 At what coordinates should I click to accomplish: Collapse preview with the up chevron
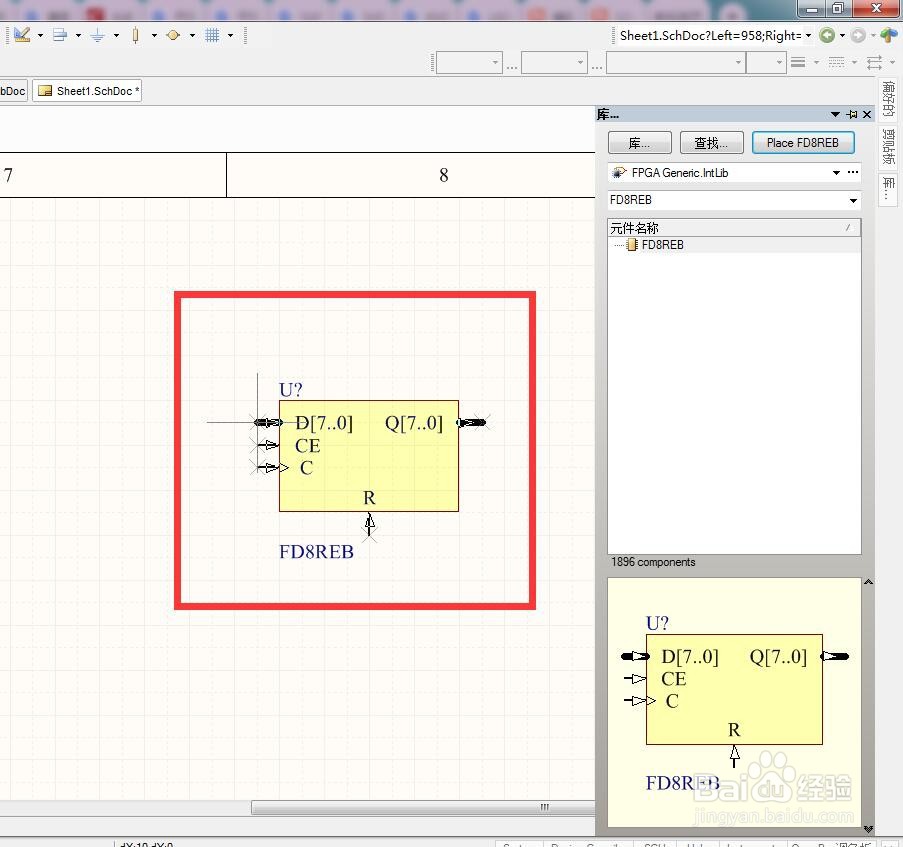(868, 582)
